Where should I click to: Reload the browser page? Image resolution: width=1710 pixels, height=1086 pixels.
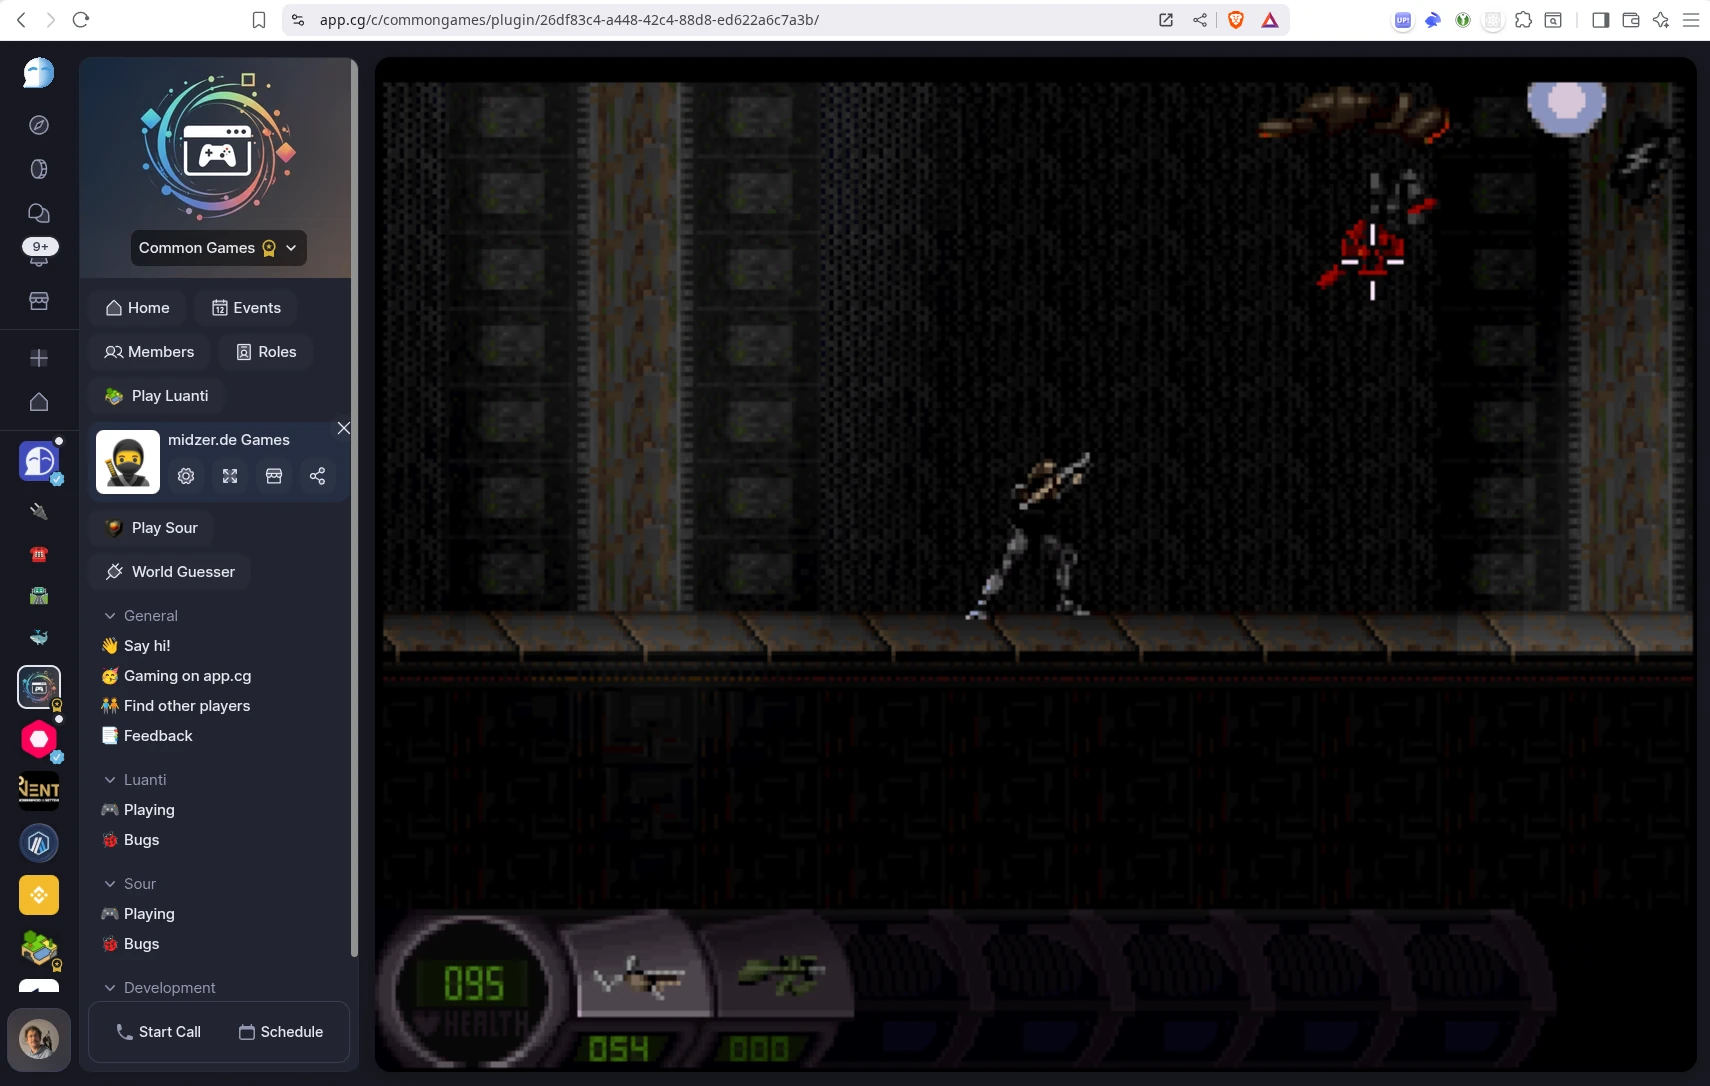[81, 20]
